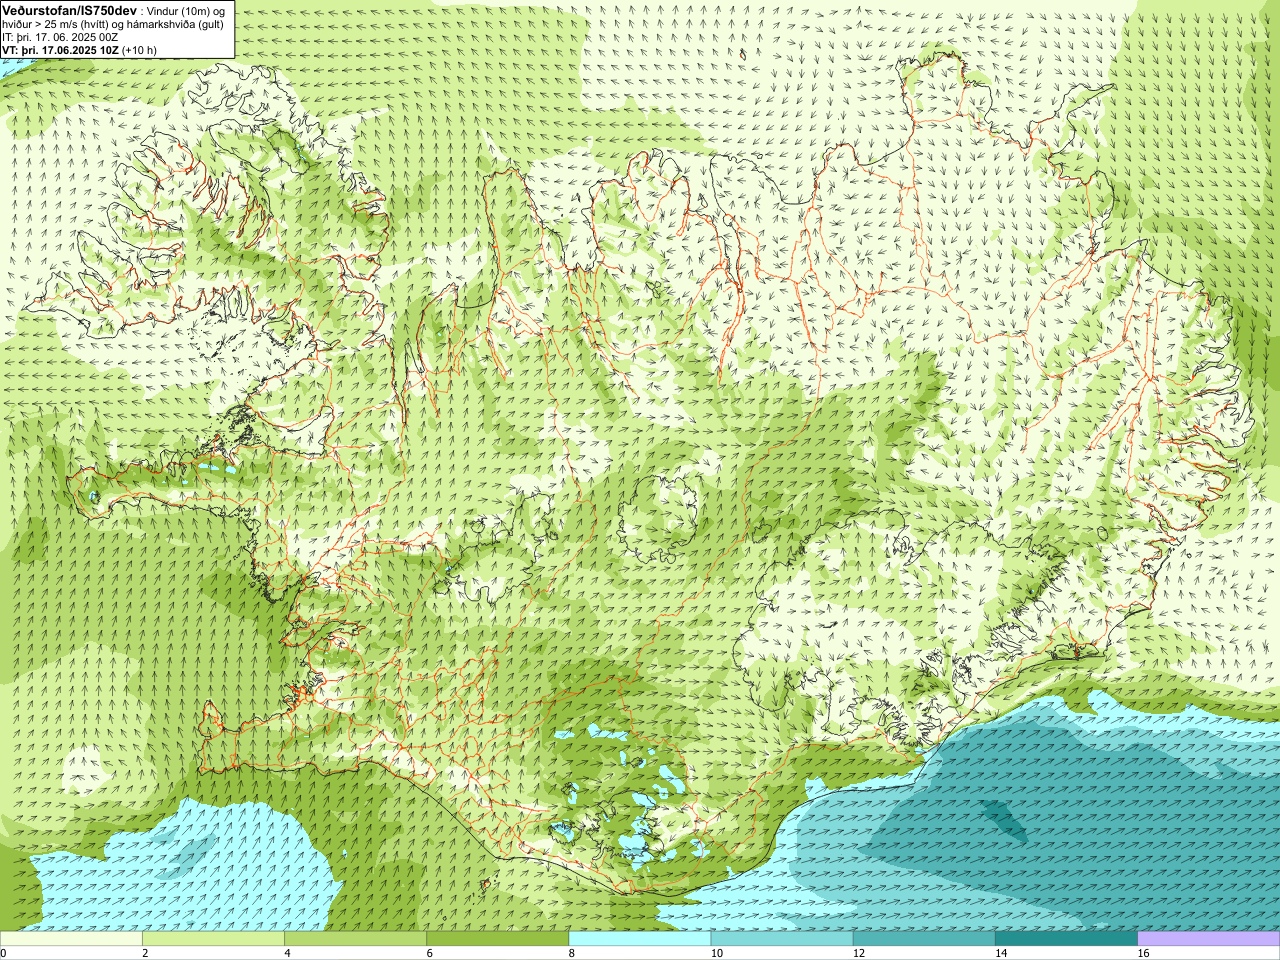Image resolution: width=1280 pixels, height=960 pixels.
Task: Click the '16' legend scale label
Action: [x=1143, y=953]
